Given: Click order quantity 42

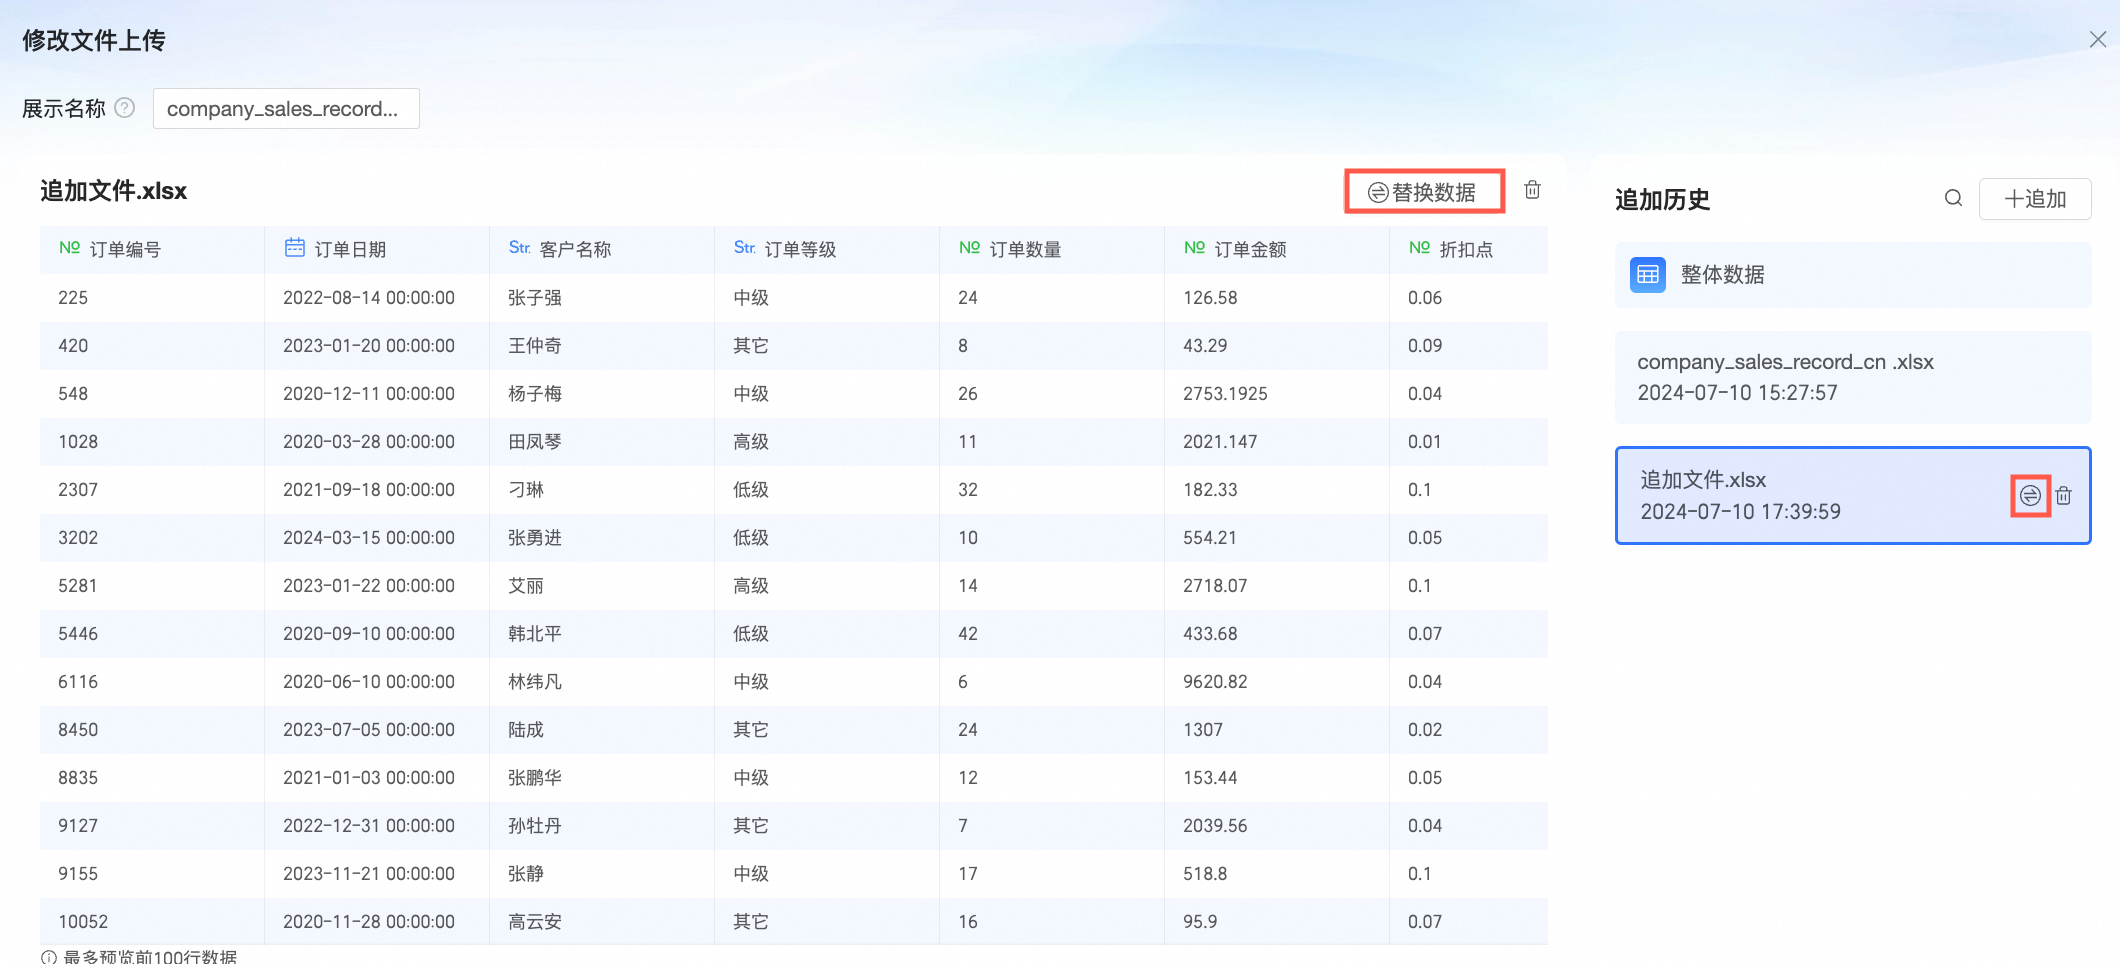Looking at the screenshot, I should click(x=968, y=634).
